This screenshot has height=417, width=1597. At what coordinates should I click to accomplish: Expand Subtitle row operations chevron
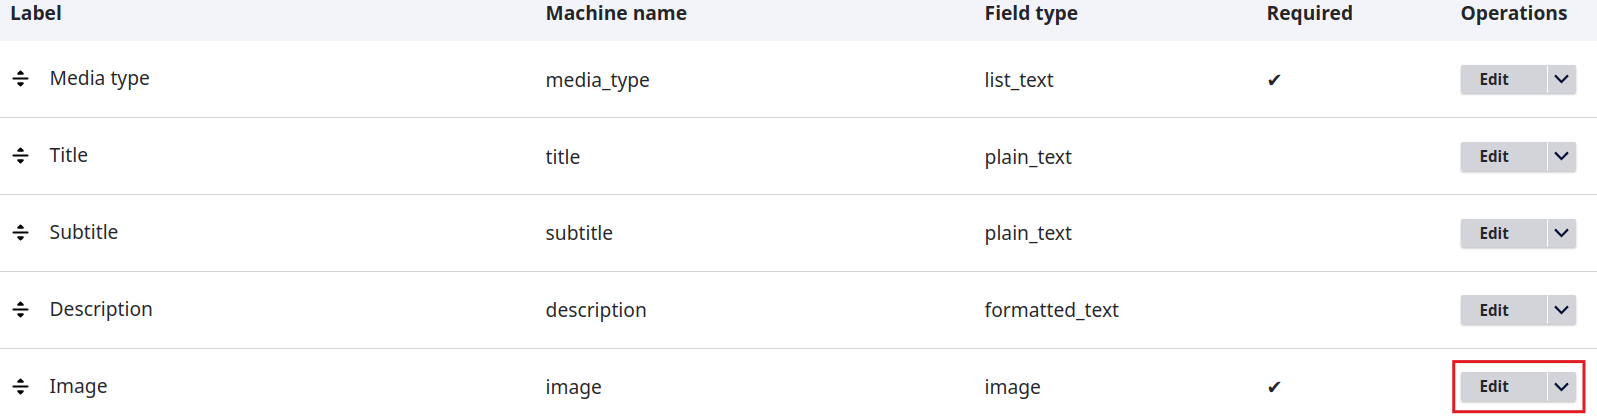[1561, 233]
